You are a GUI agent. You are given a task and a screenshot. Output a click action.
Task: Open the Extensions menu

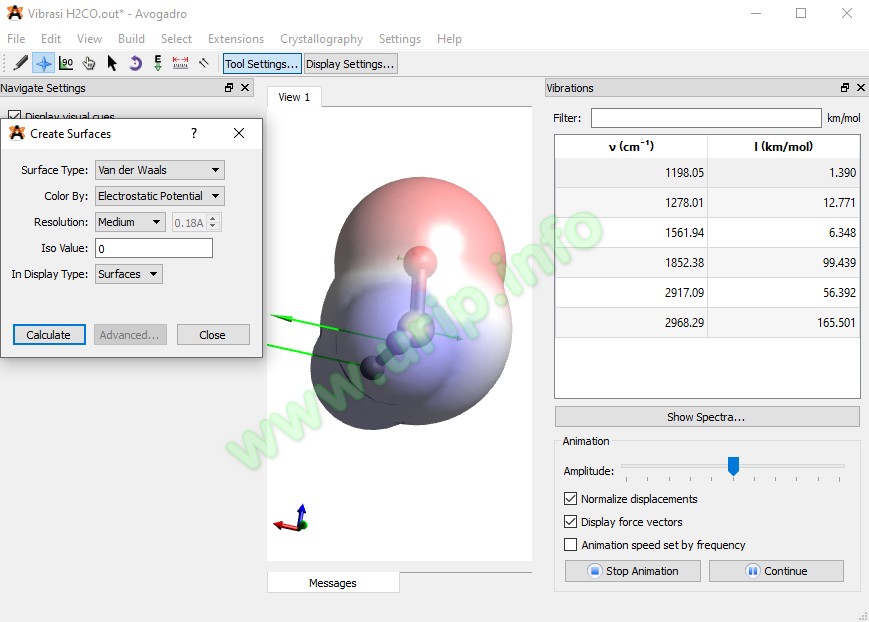[x=236, y=39]
